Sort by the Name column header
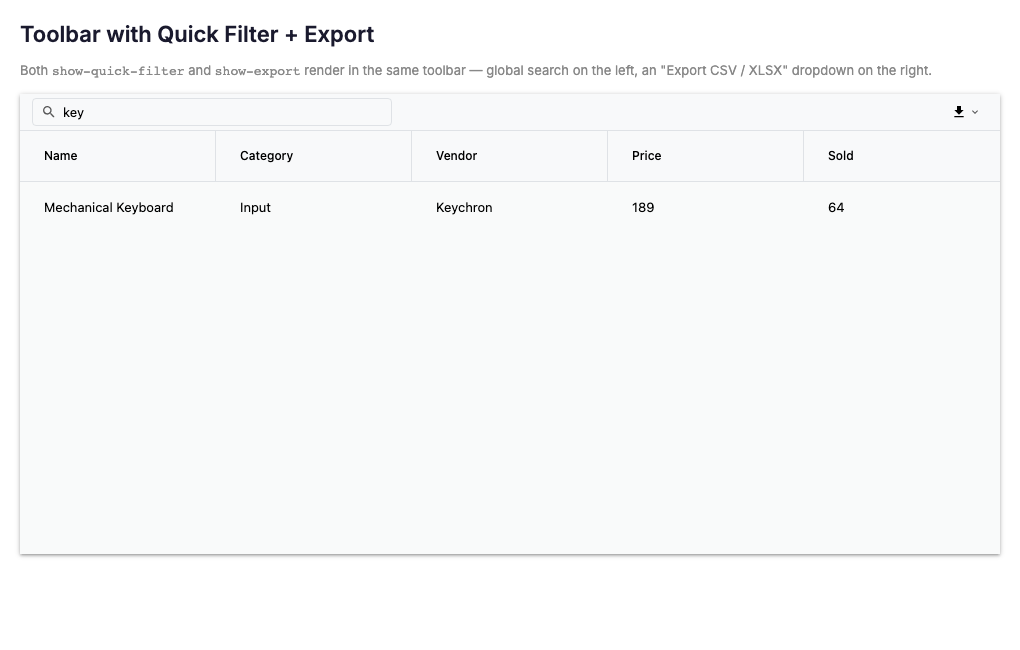 [x=118, y=156]
